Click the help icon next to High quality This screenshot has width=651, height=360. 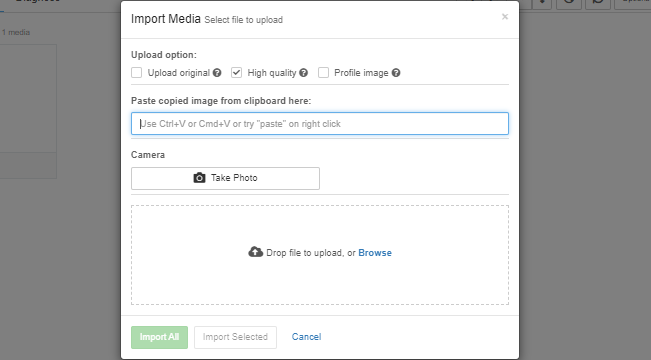(303, 73)
